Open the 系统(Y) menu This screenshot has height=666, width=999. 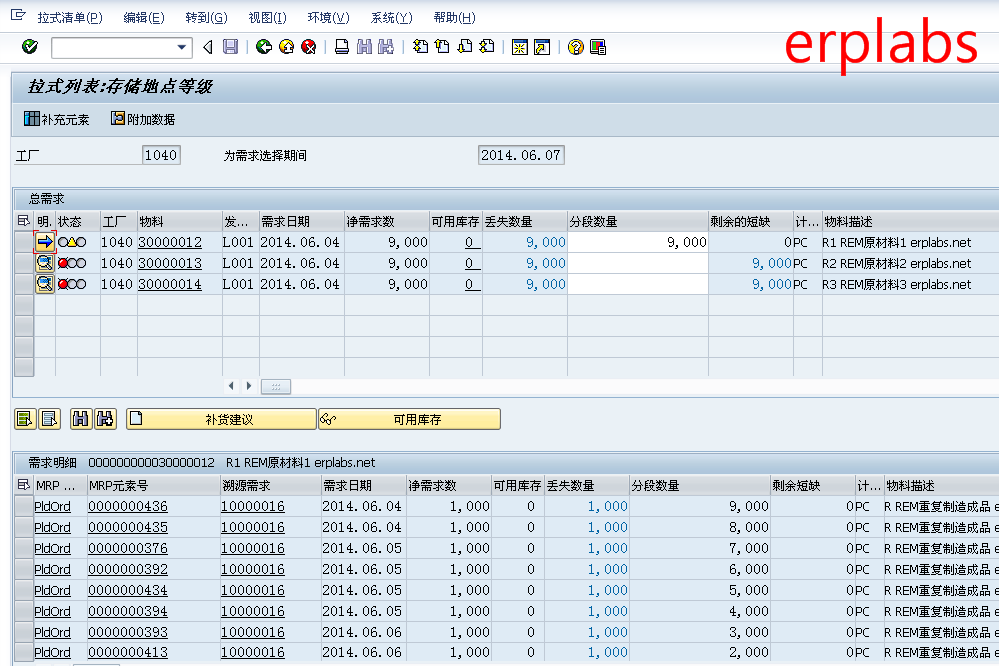(x=391, y=16)
